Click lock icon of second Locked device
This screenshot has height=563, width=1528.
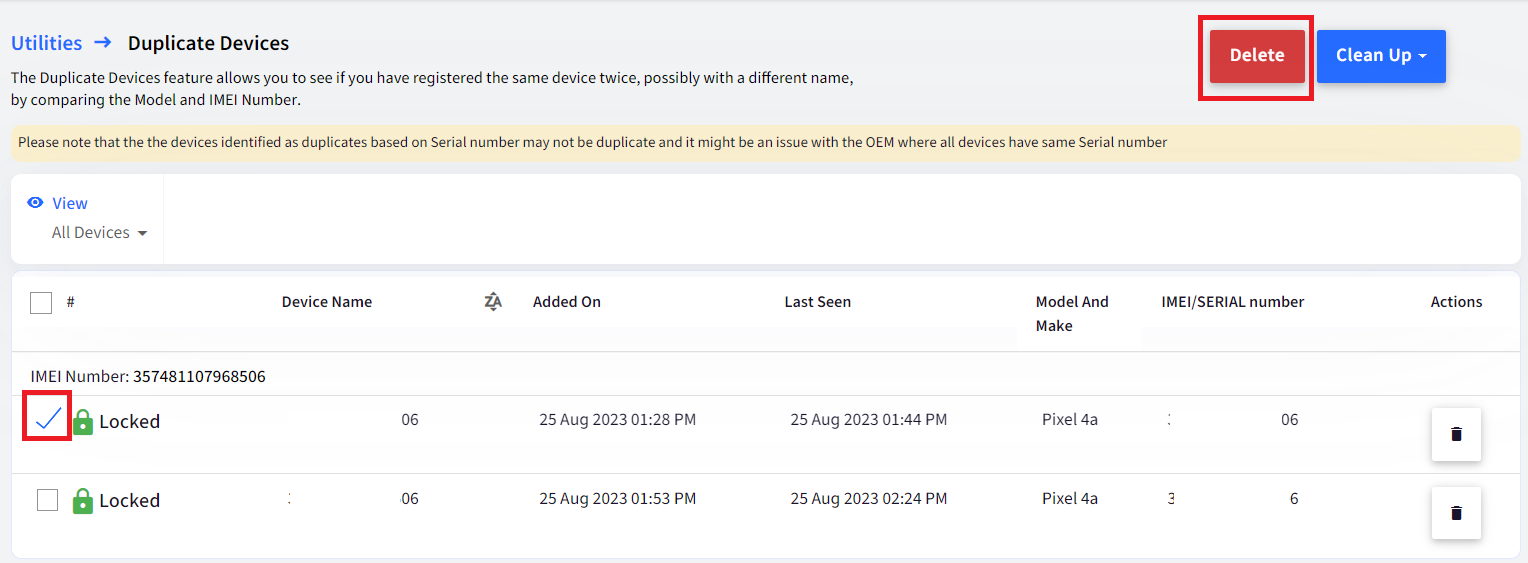click(x=83, y=500)
